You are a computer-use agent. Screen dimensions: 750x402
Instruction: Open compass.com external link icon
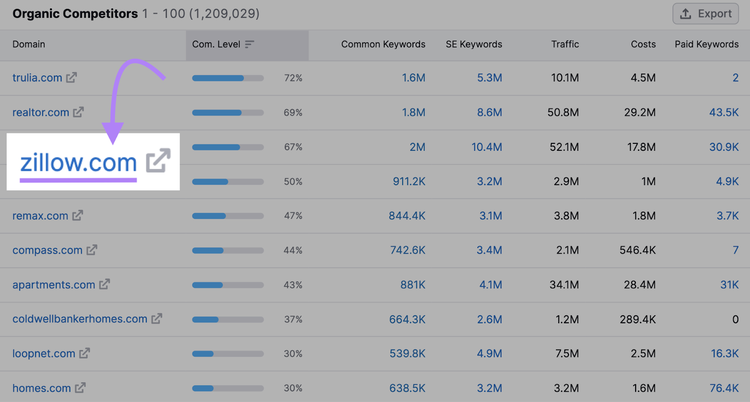coord(92,250)
